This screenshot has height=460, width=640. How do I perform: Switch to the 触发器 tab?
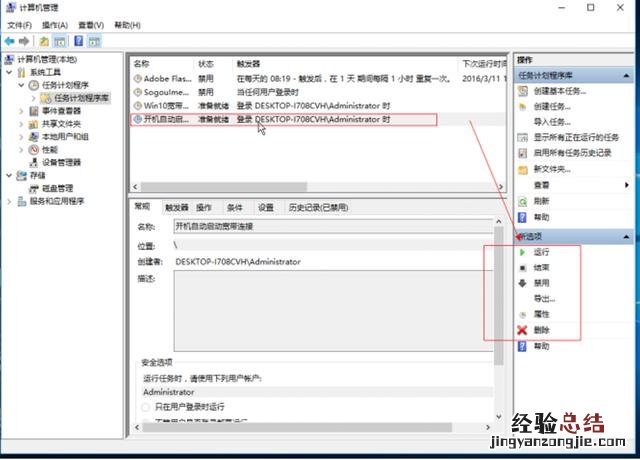pos(176,208)
